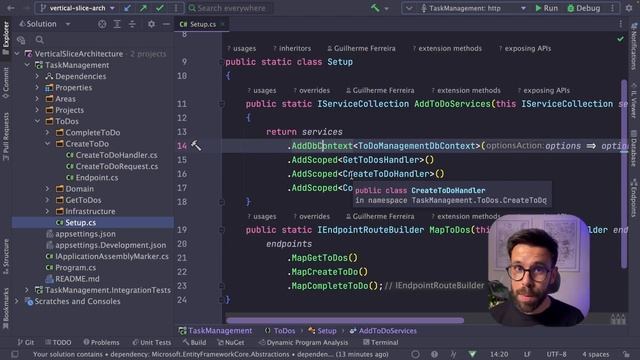This screenshot has height=360, width=640.
Task: Click the Run button
Action: click(547, 8)
